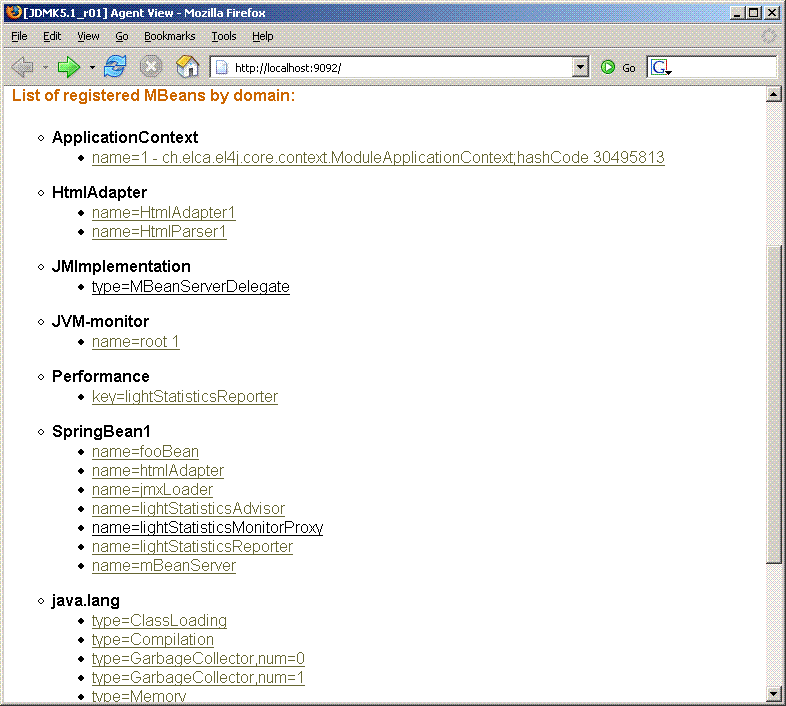Click the vertical scrollbar down arrow

coord(773,694)
